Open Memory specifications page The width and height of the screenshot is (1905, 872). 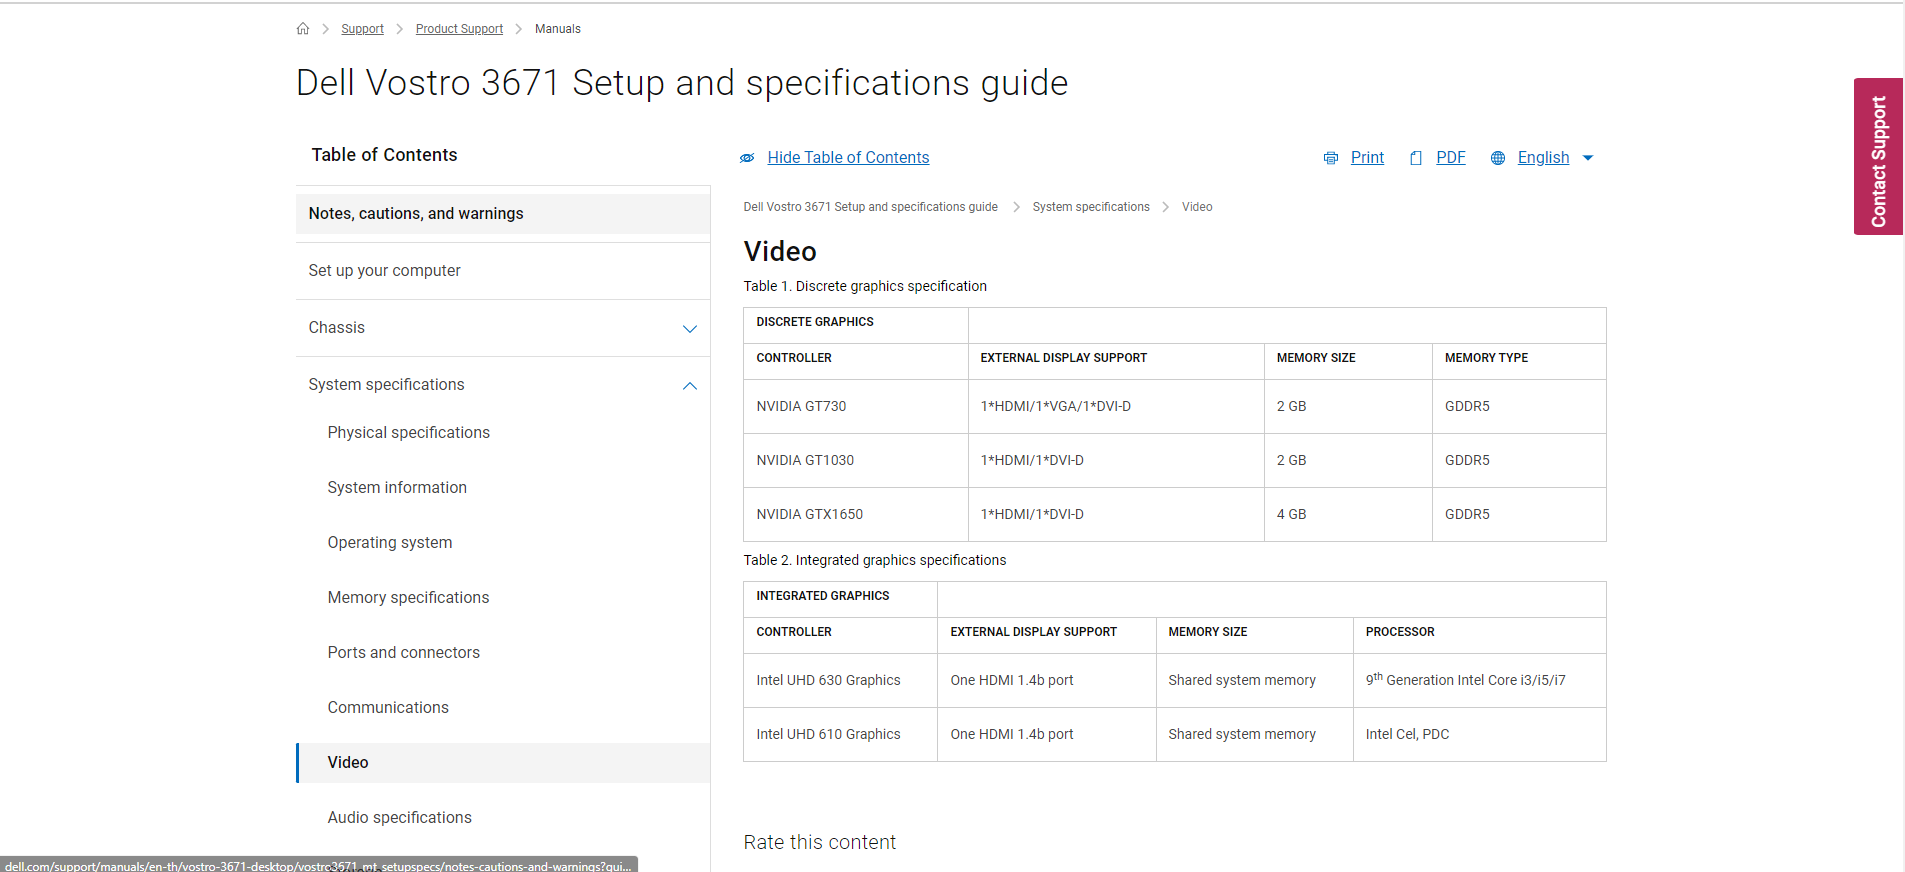(x=408, y=598)
